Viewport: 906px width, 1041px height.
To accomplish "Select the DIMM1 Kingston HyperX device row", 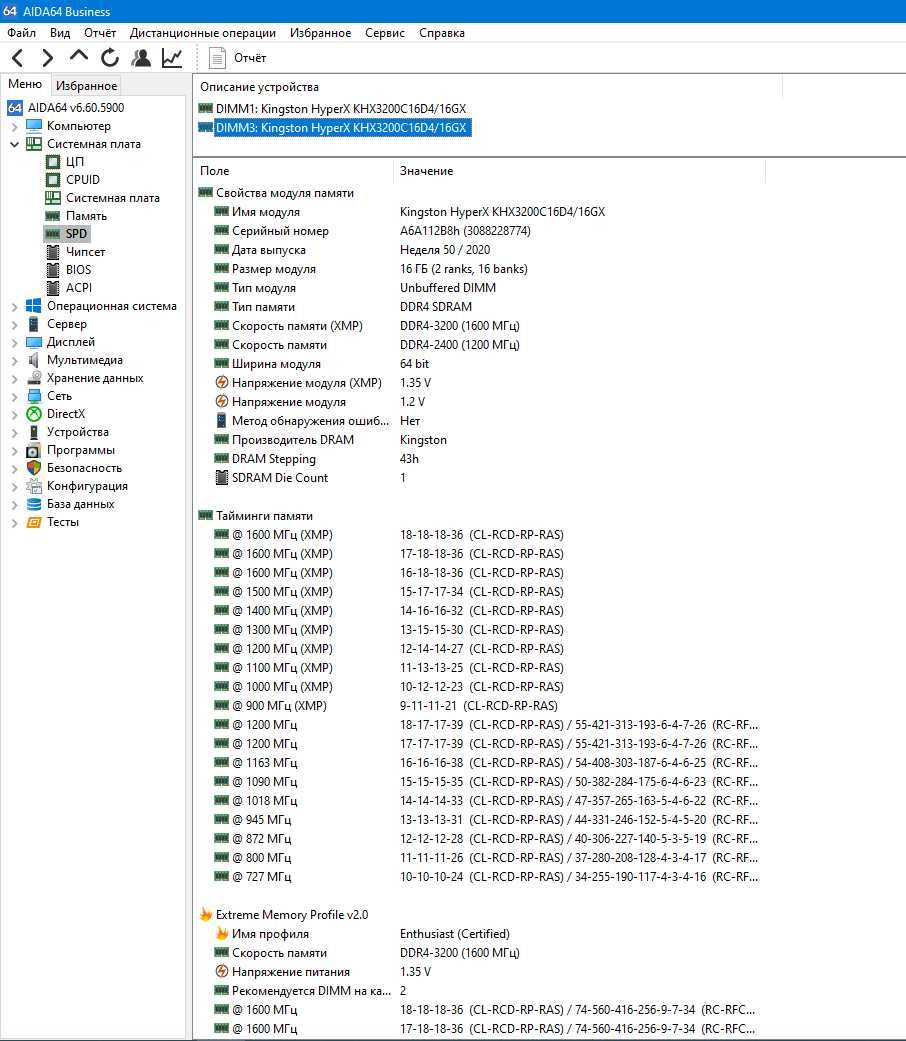I will click(333, 108).
